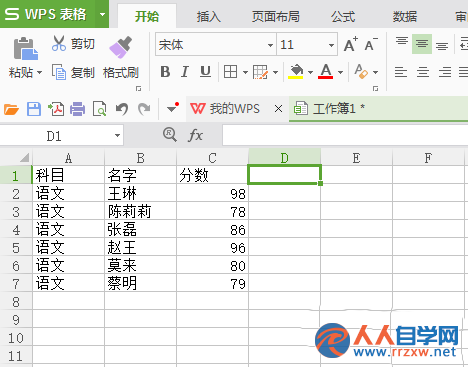This screenshot has width=468, height=367.
Task: Align text to bottom
Action: click(442, 46)
